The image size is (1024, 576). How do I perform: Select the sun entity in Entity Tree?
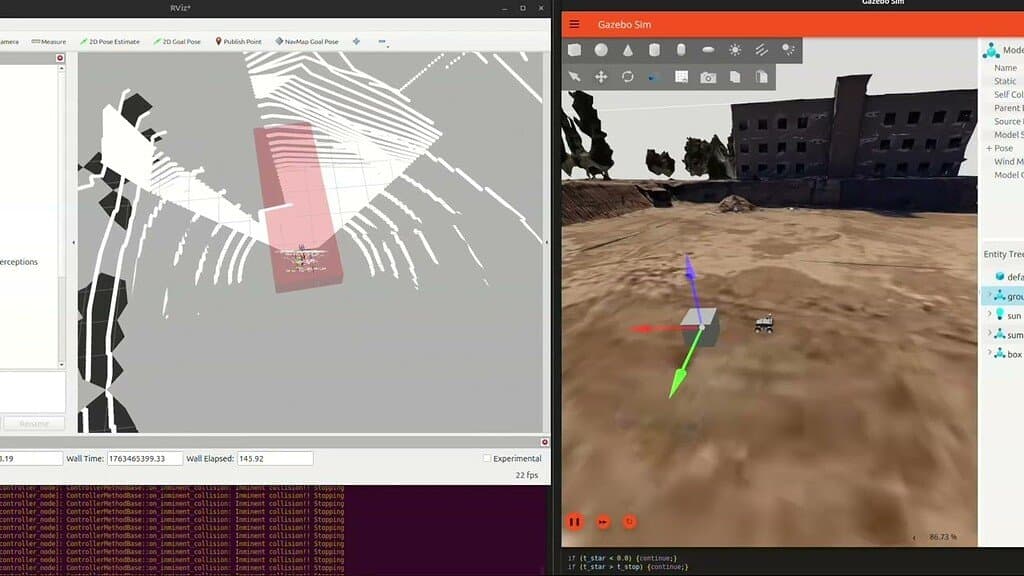click(x=1008, y=315)
